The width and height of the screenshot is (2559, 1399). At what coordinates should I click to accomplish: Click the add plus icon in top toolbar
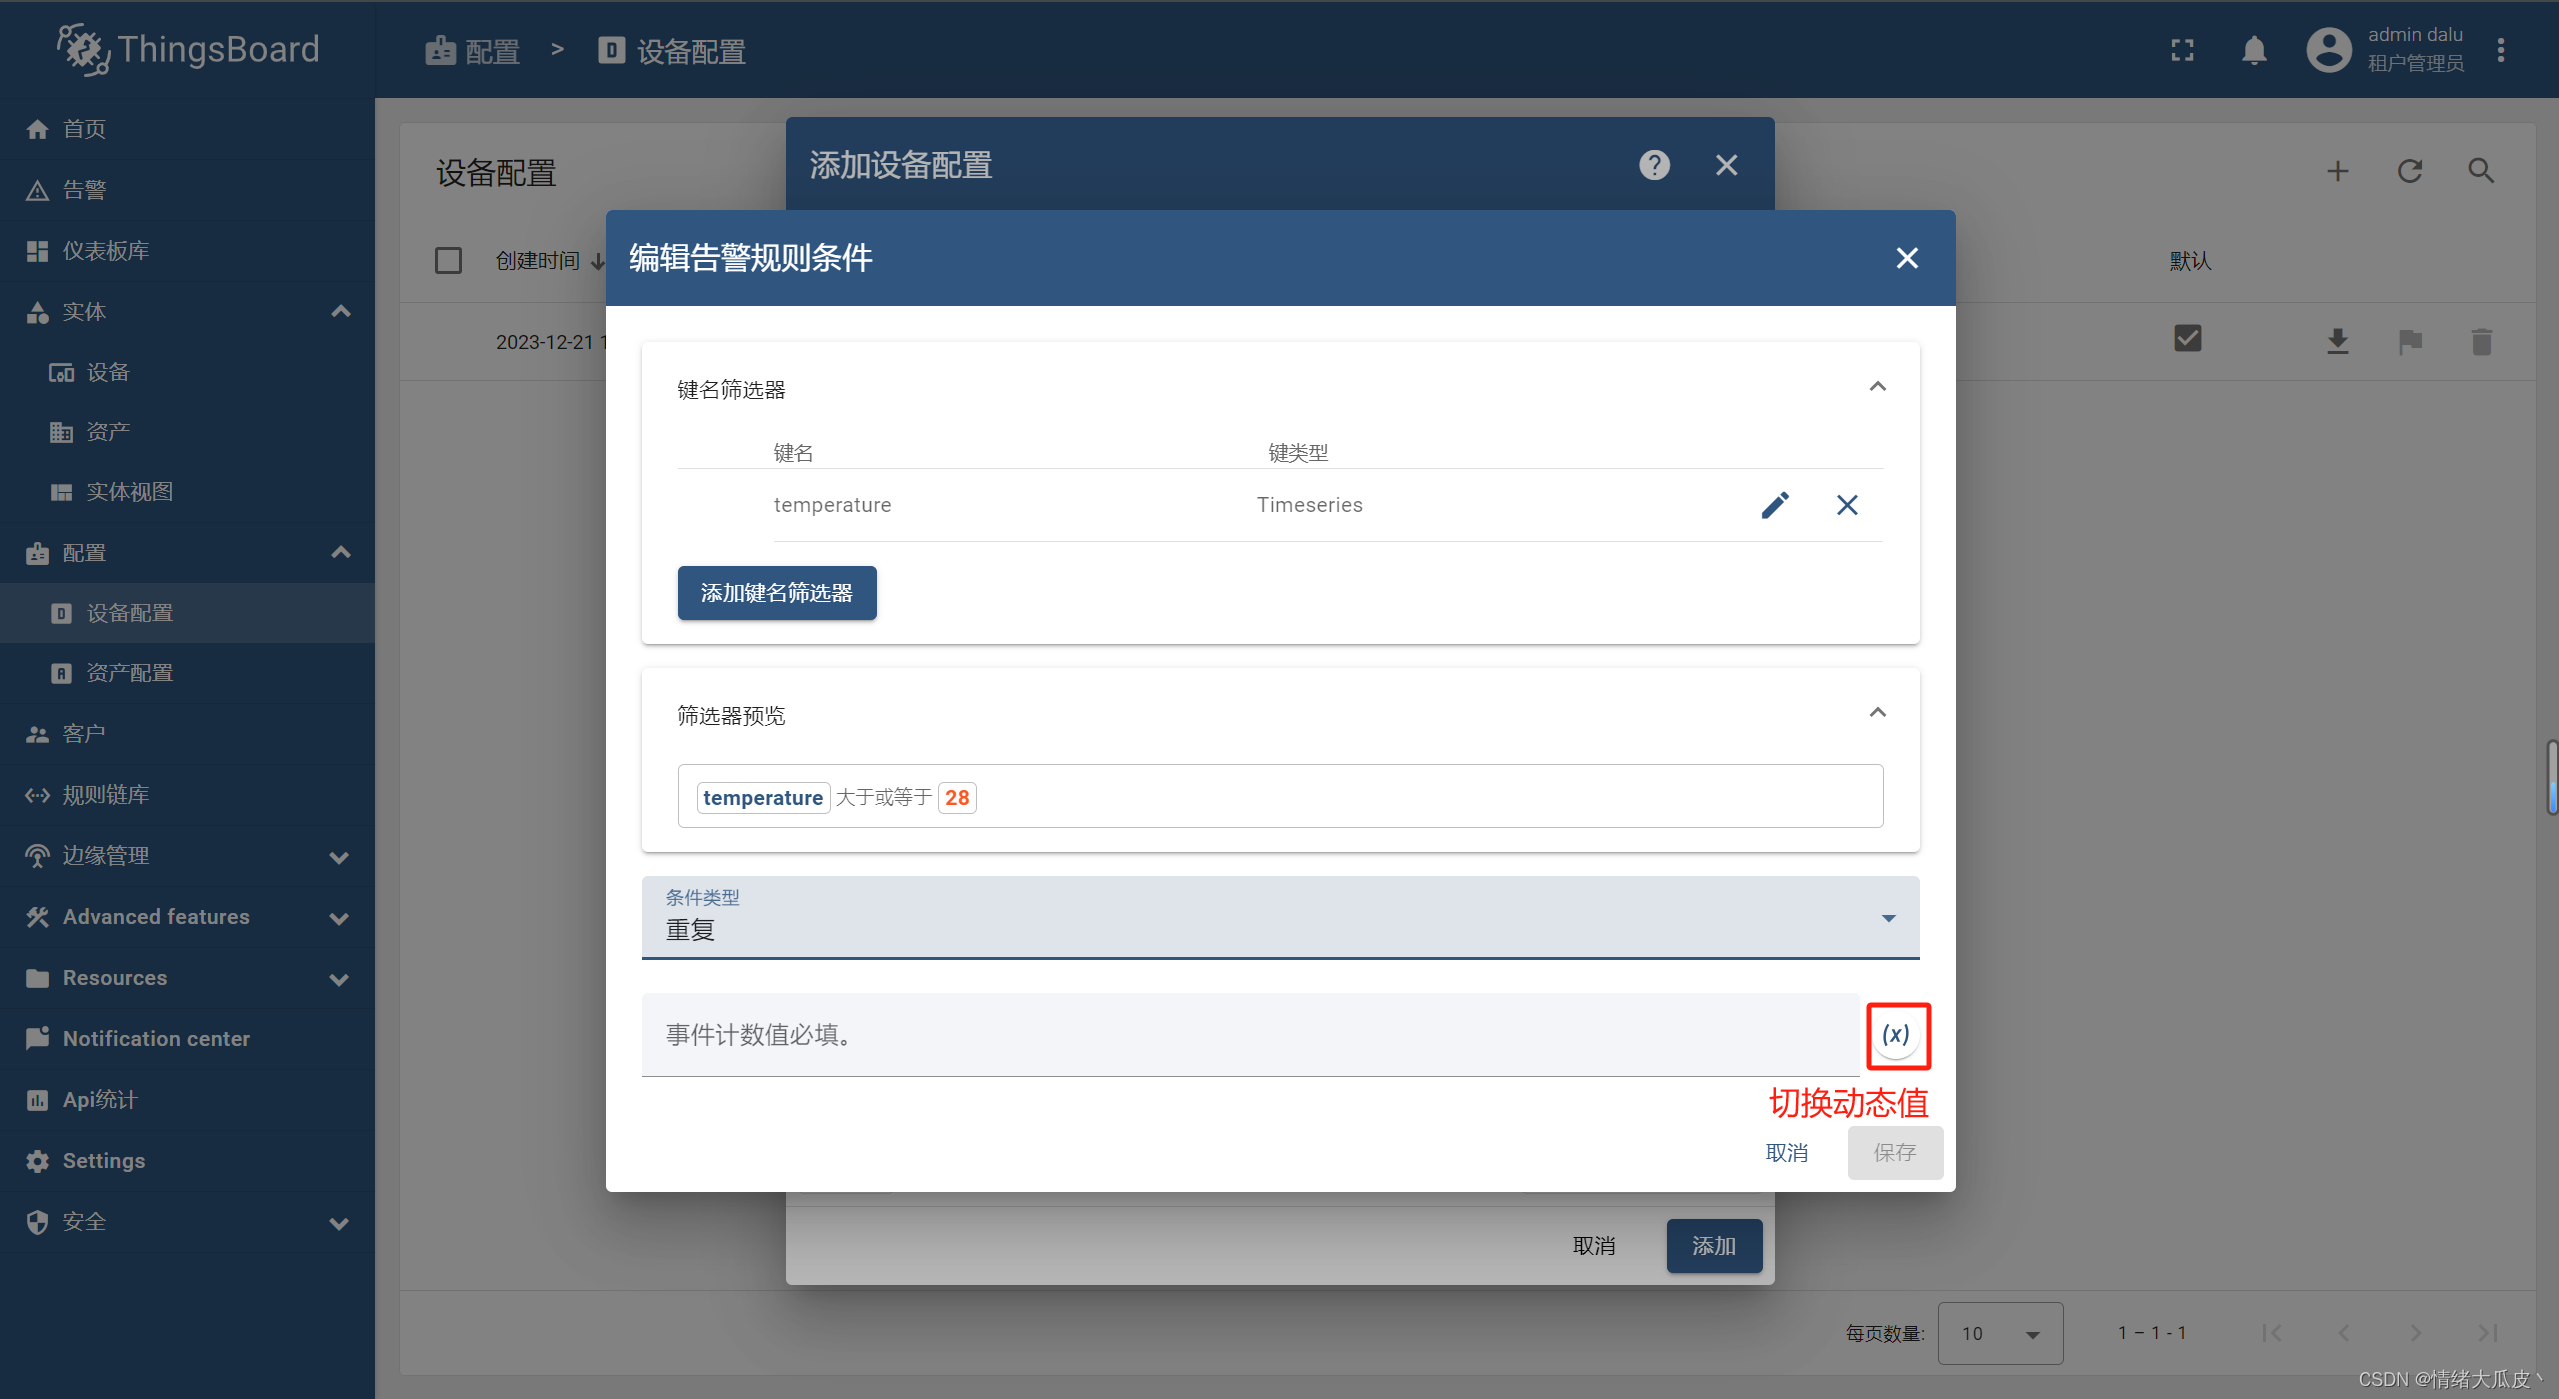point(2339,171)
